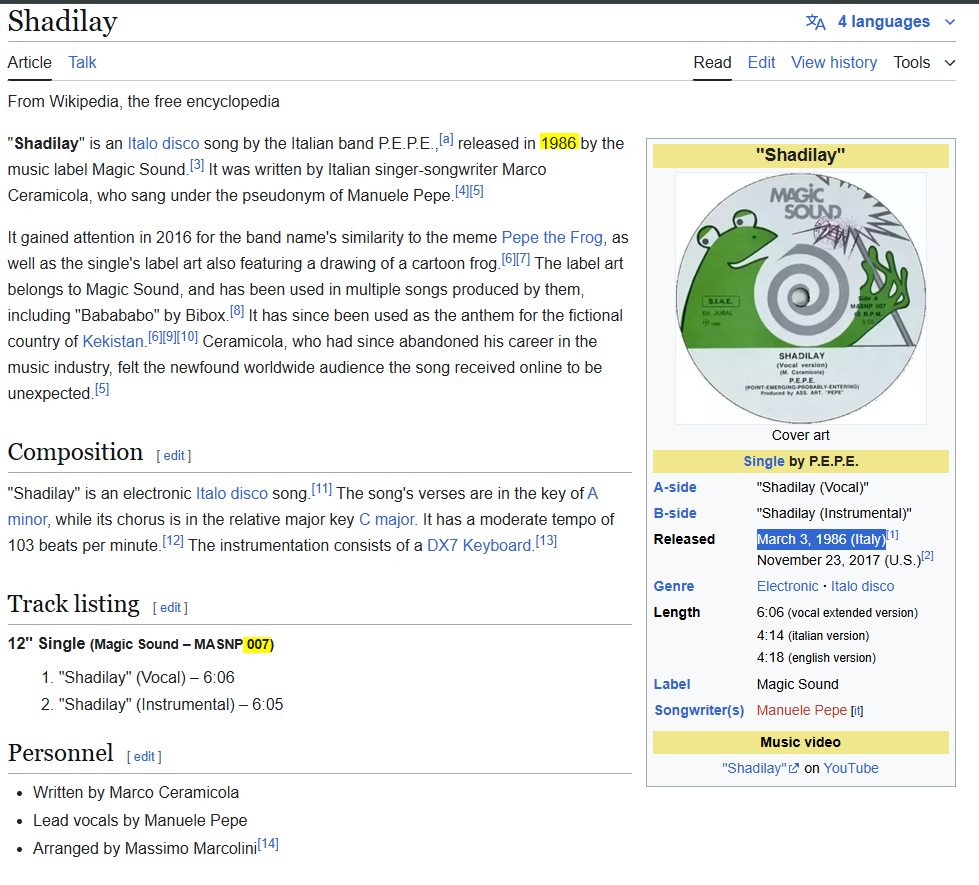The width and height of the screenshot is (979, 885).
Task: Open reference [1] beside March 3, 1986 (Italy)
Action: 893,535
